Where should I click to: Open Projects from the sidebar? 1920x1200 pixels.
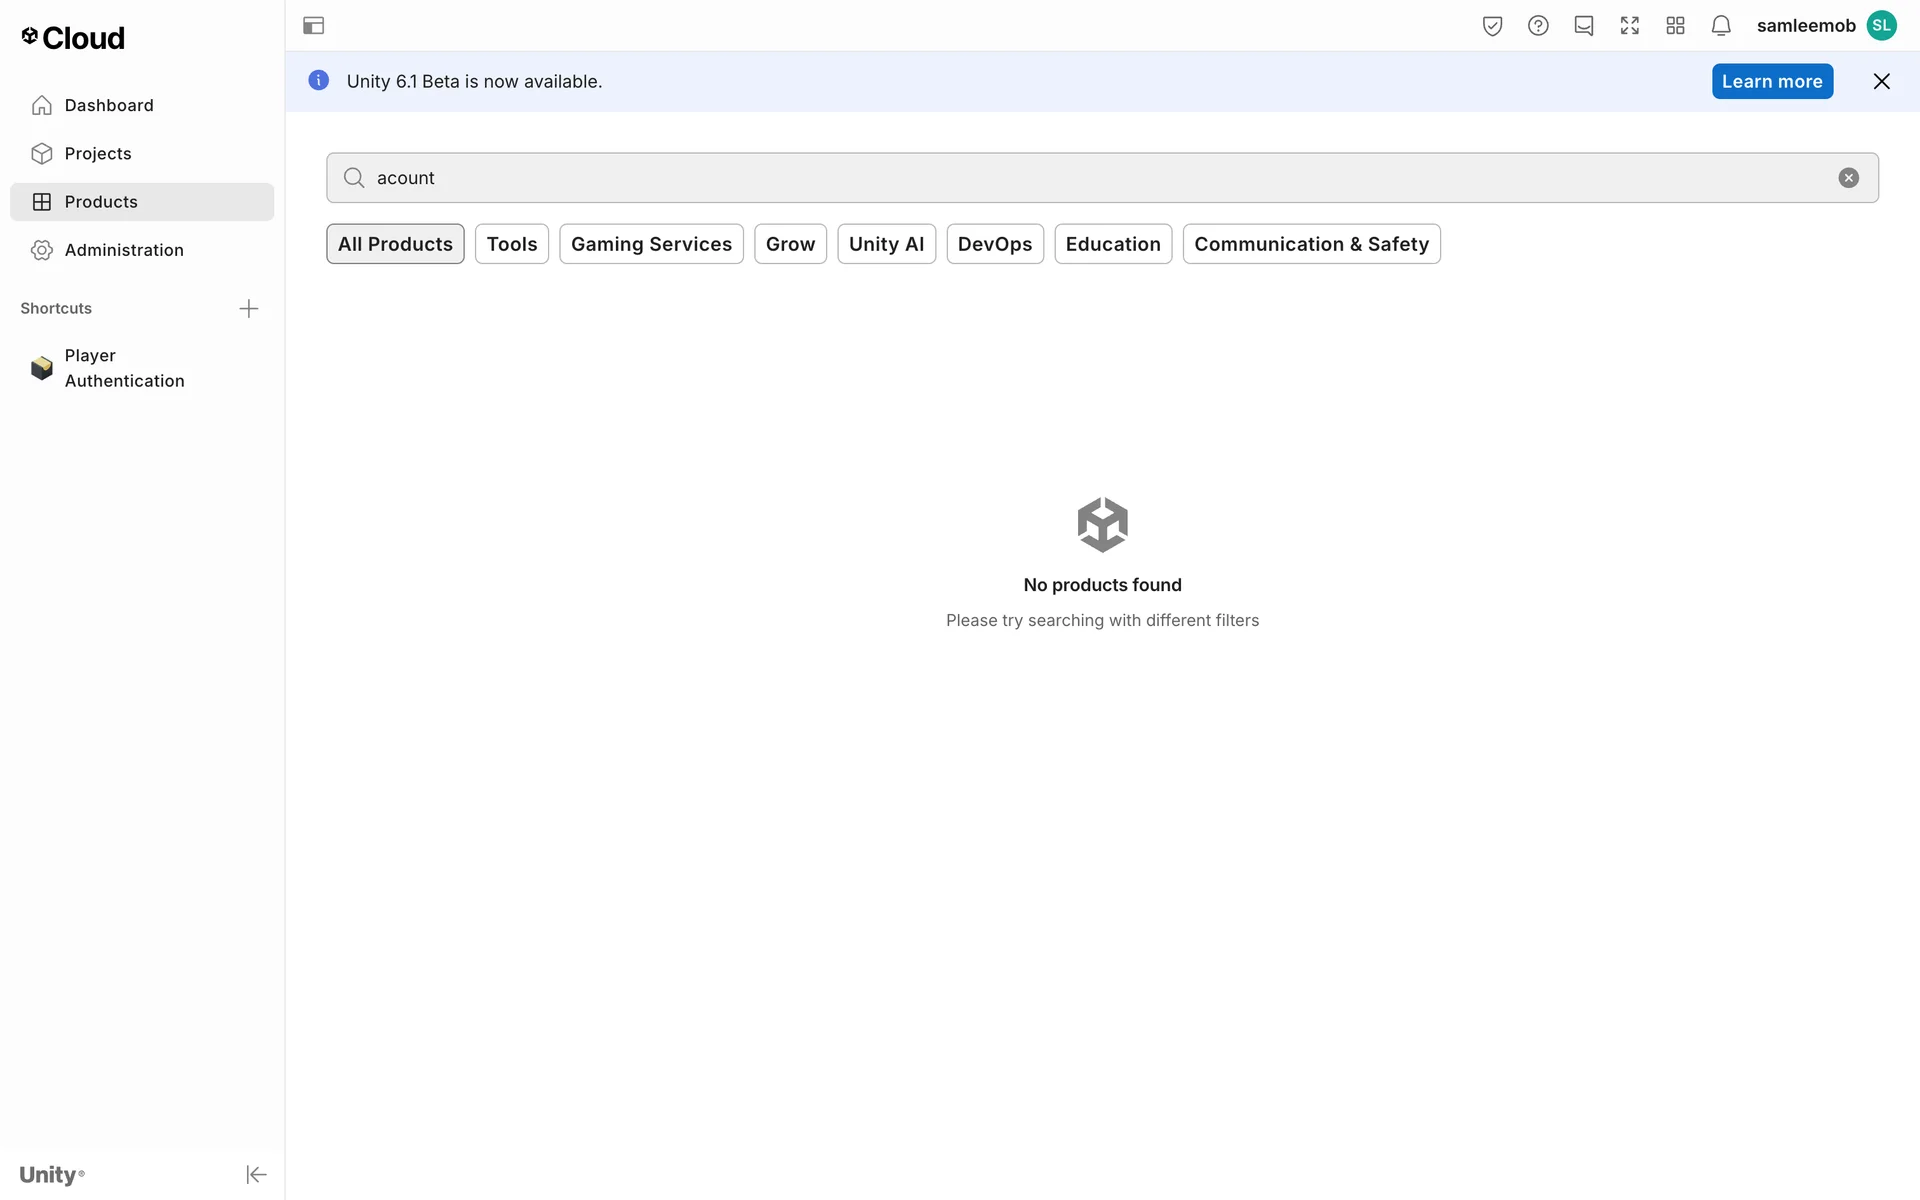[98, 154]
